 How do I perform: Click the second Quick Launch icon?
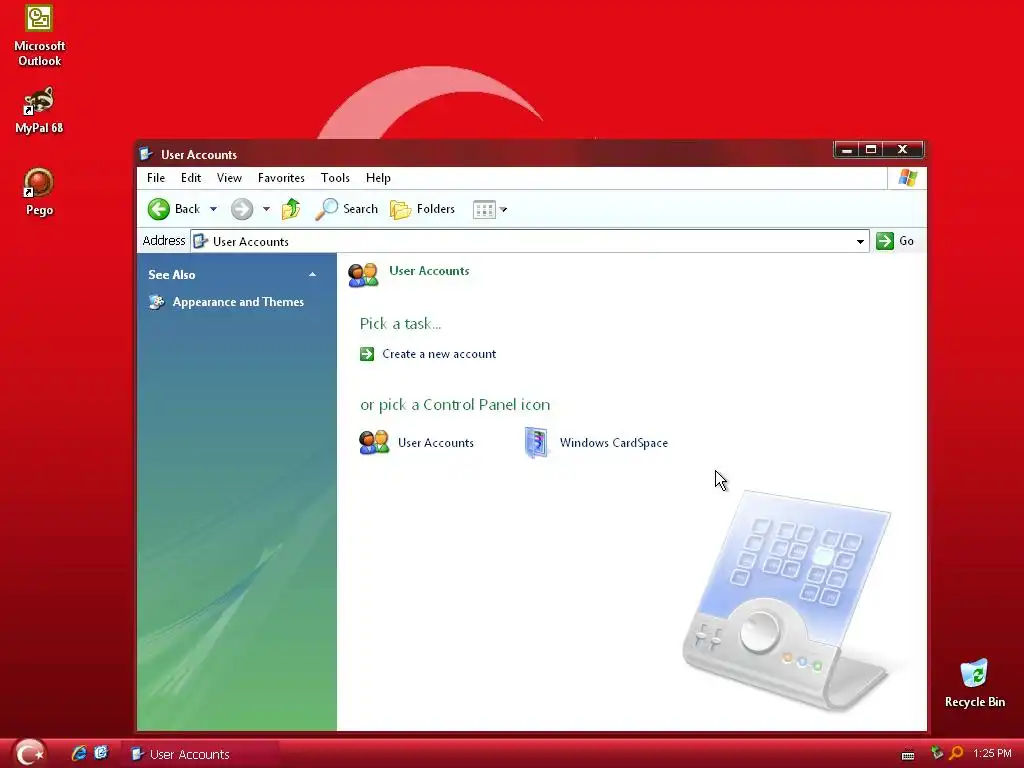coord(101,753)
